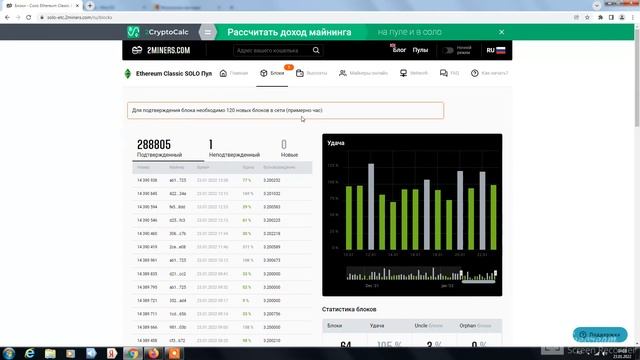Open the Yandex browser taskbar icon
The width and height of the screenshot is (640, 360).
112,353
